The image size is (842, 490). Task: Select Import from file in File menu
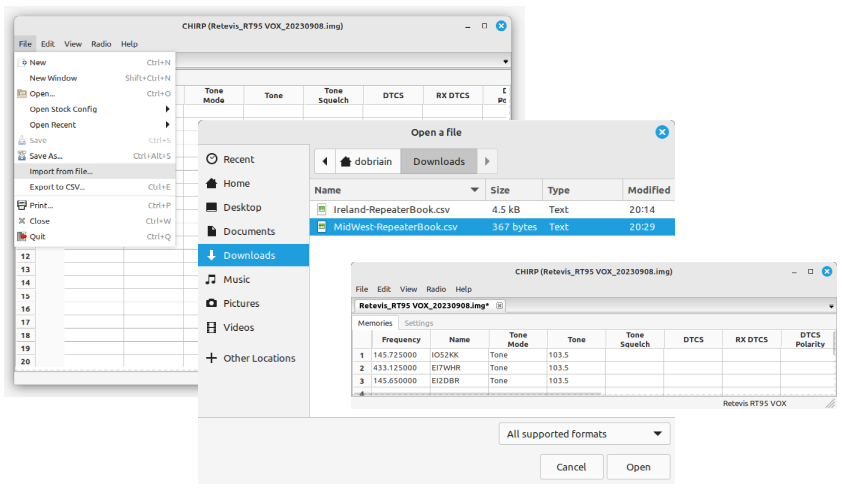pyautogui.click(x=95, y=171)
